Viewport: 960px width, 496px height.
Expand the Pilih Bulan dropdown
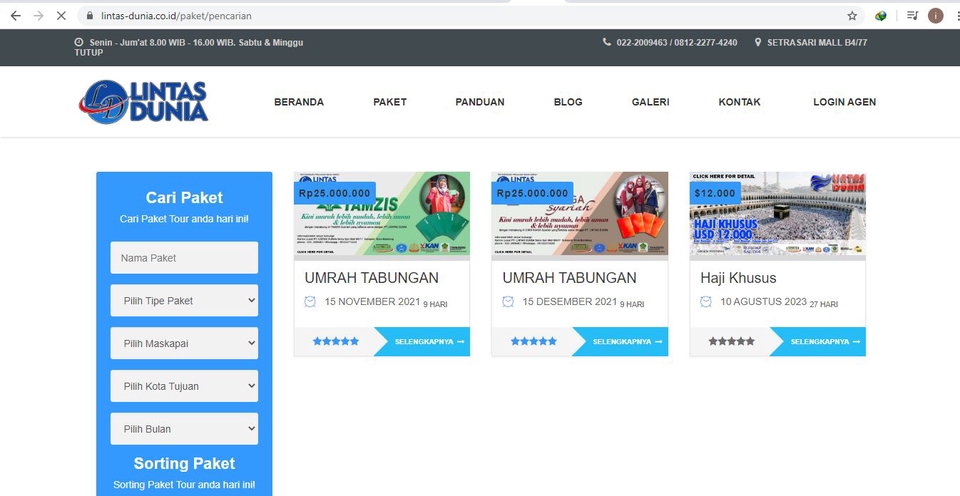click(x=184, y=429)
